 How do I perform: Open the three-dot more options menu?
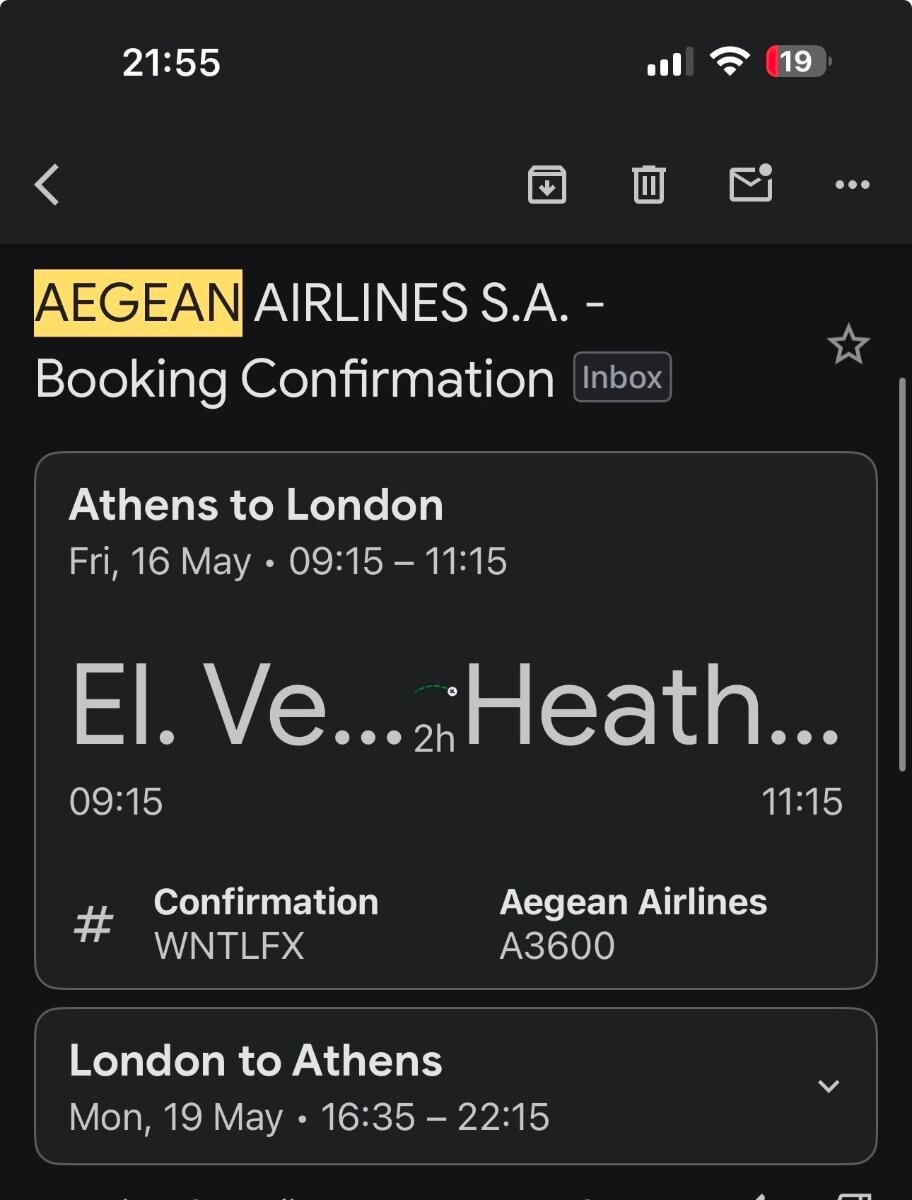(x=852, y=185)
